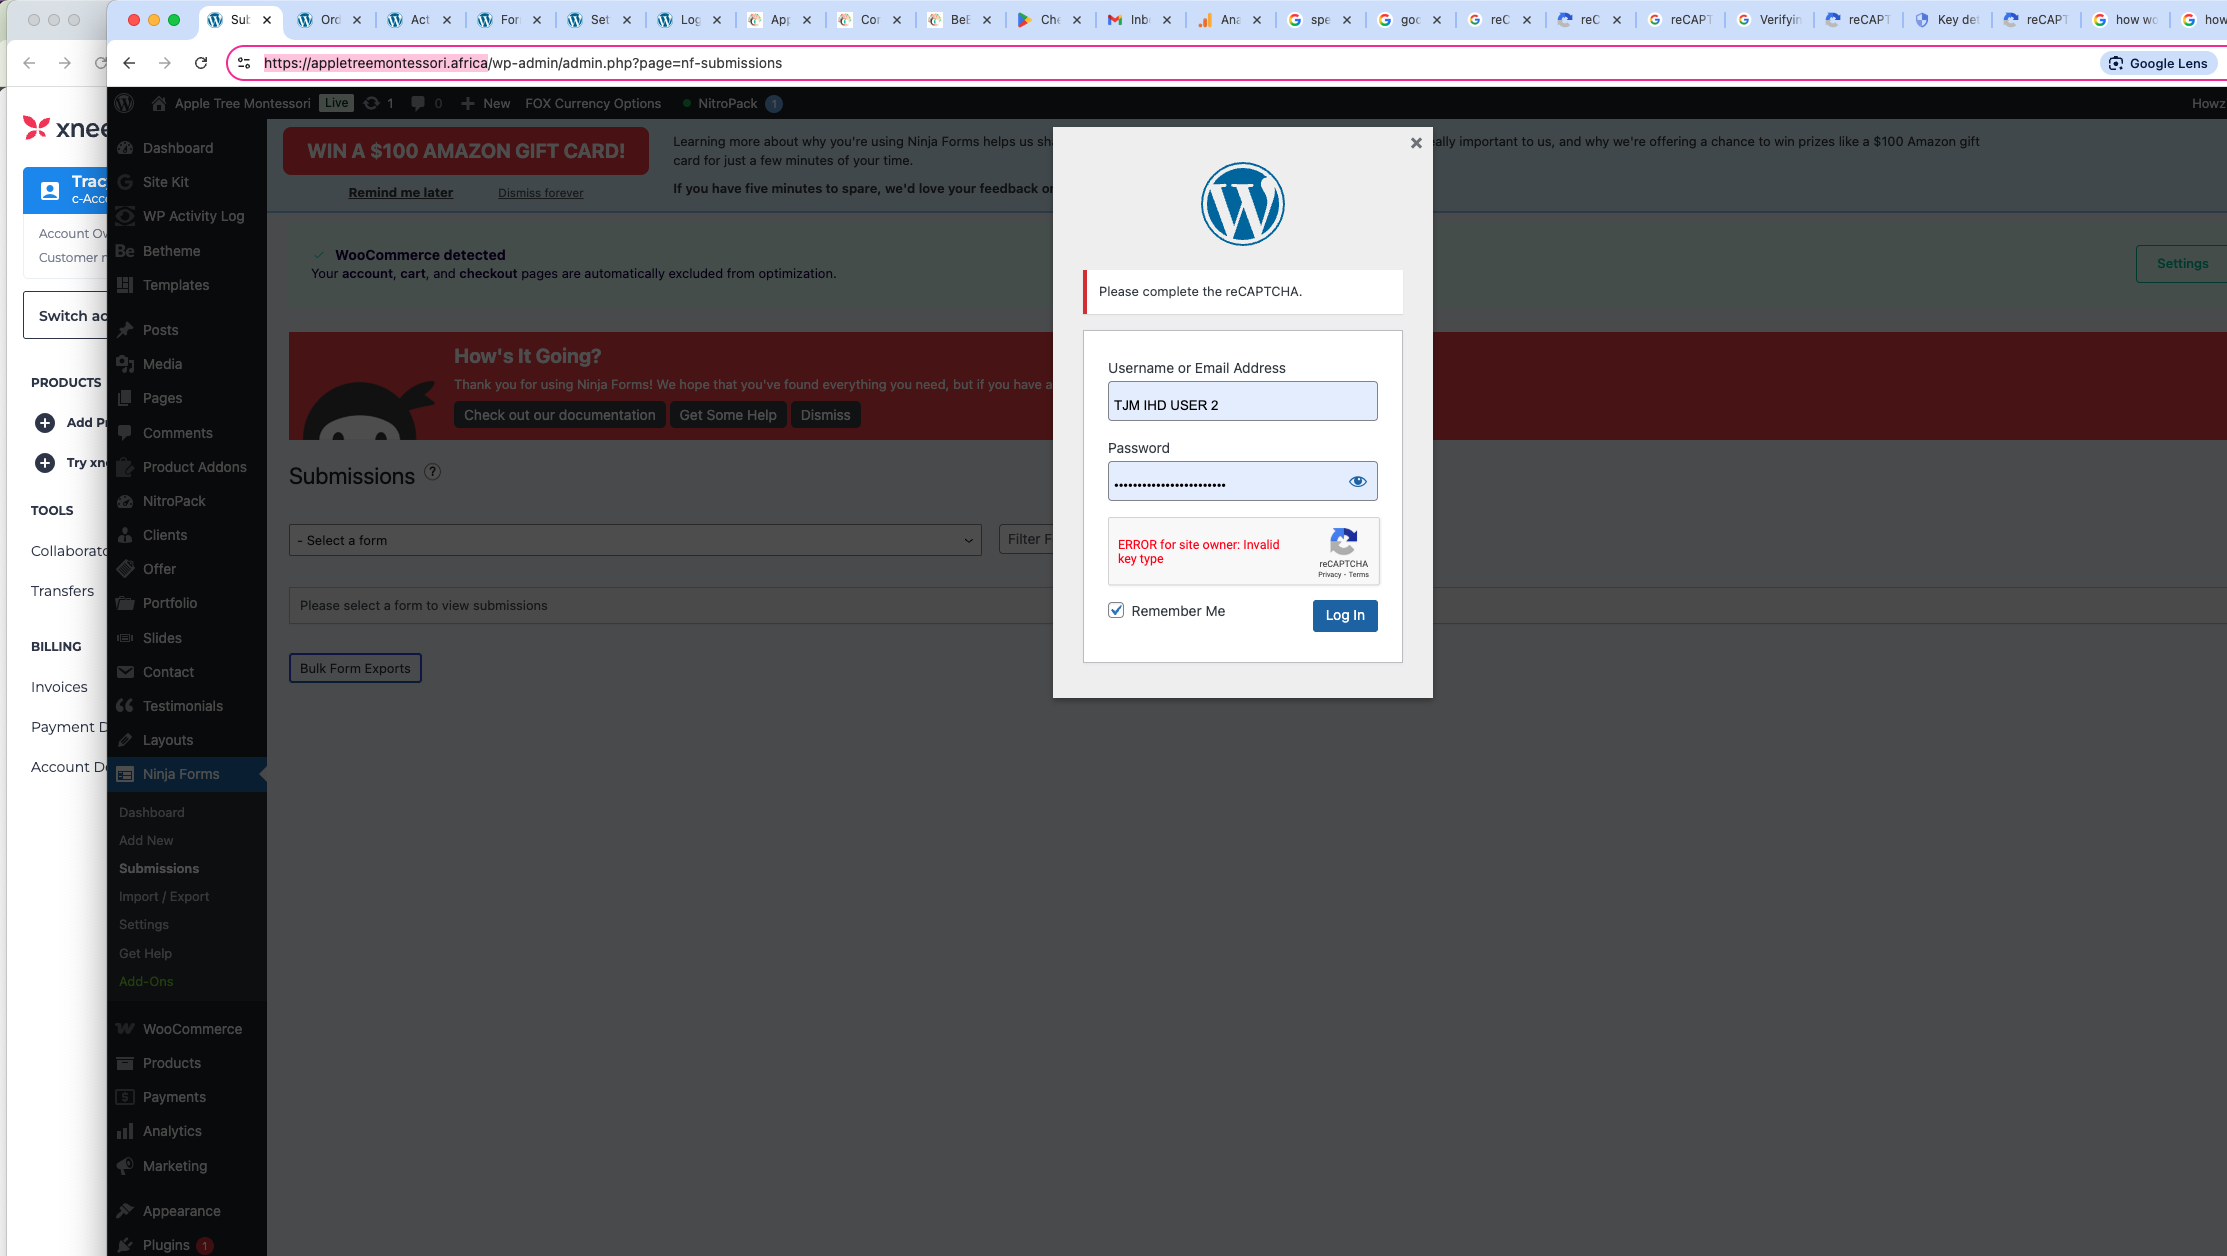This screenshot has width=2227, height=1256.
Task: Open the Select a form dropdown
Action: coord(635,540)
